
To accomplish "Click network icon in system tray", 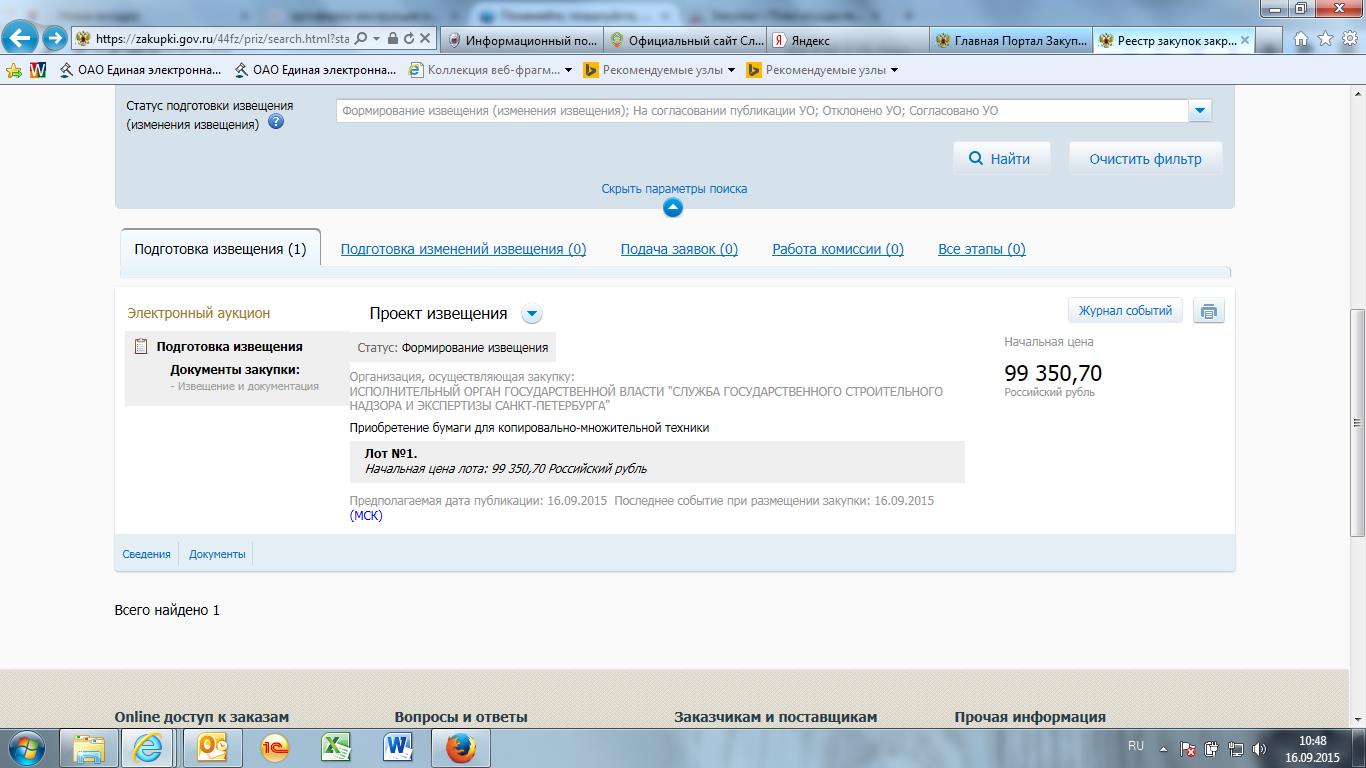I will (x=1236, y=748).
